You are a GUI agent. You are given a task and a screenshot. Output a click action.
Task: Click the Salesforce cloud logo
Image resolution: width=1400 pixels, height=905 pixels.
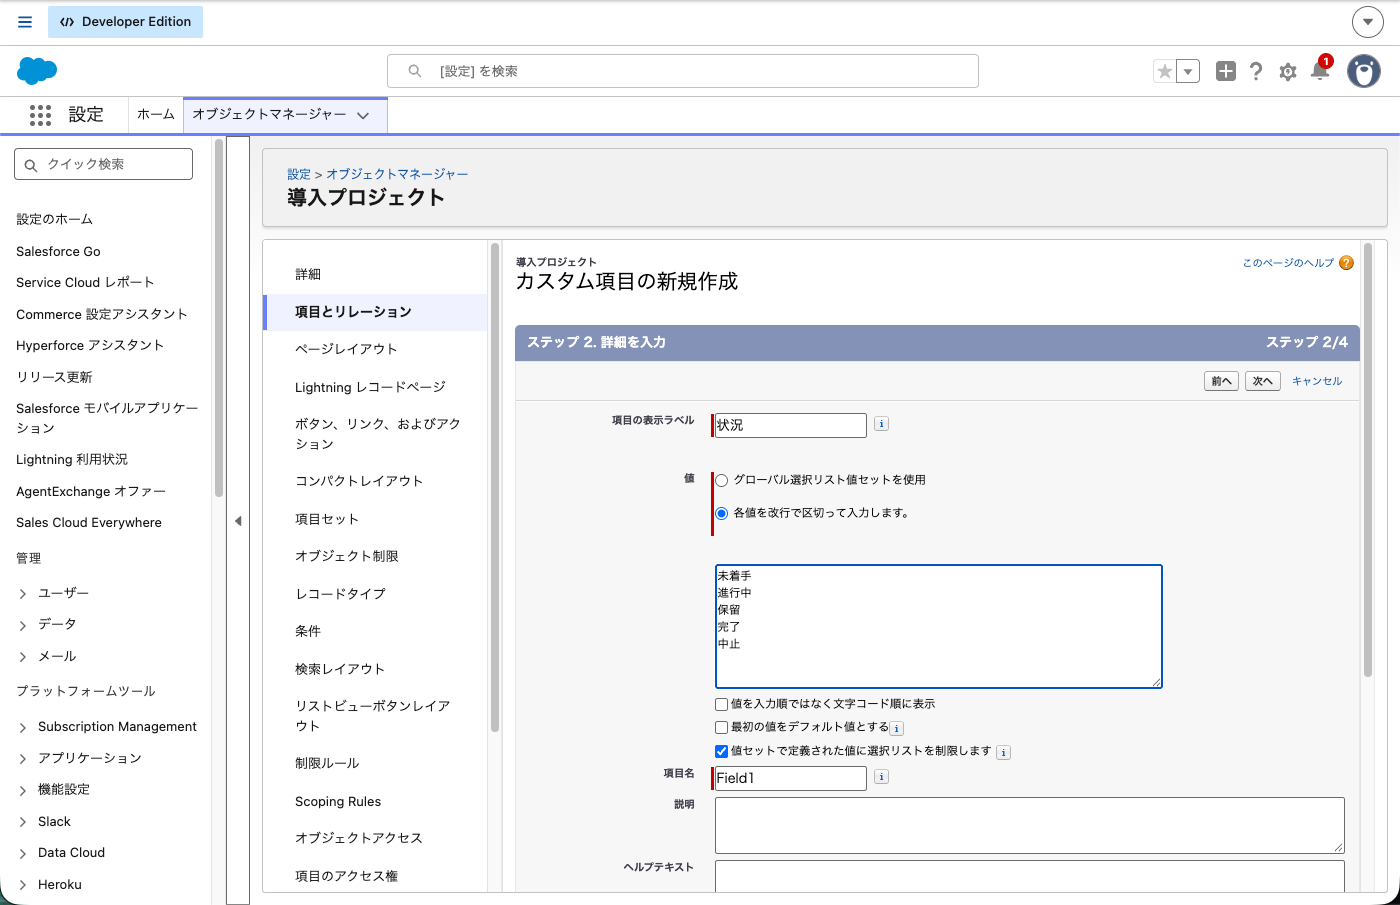(37, 71)
